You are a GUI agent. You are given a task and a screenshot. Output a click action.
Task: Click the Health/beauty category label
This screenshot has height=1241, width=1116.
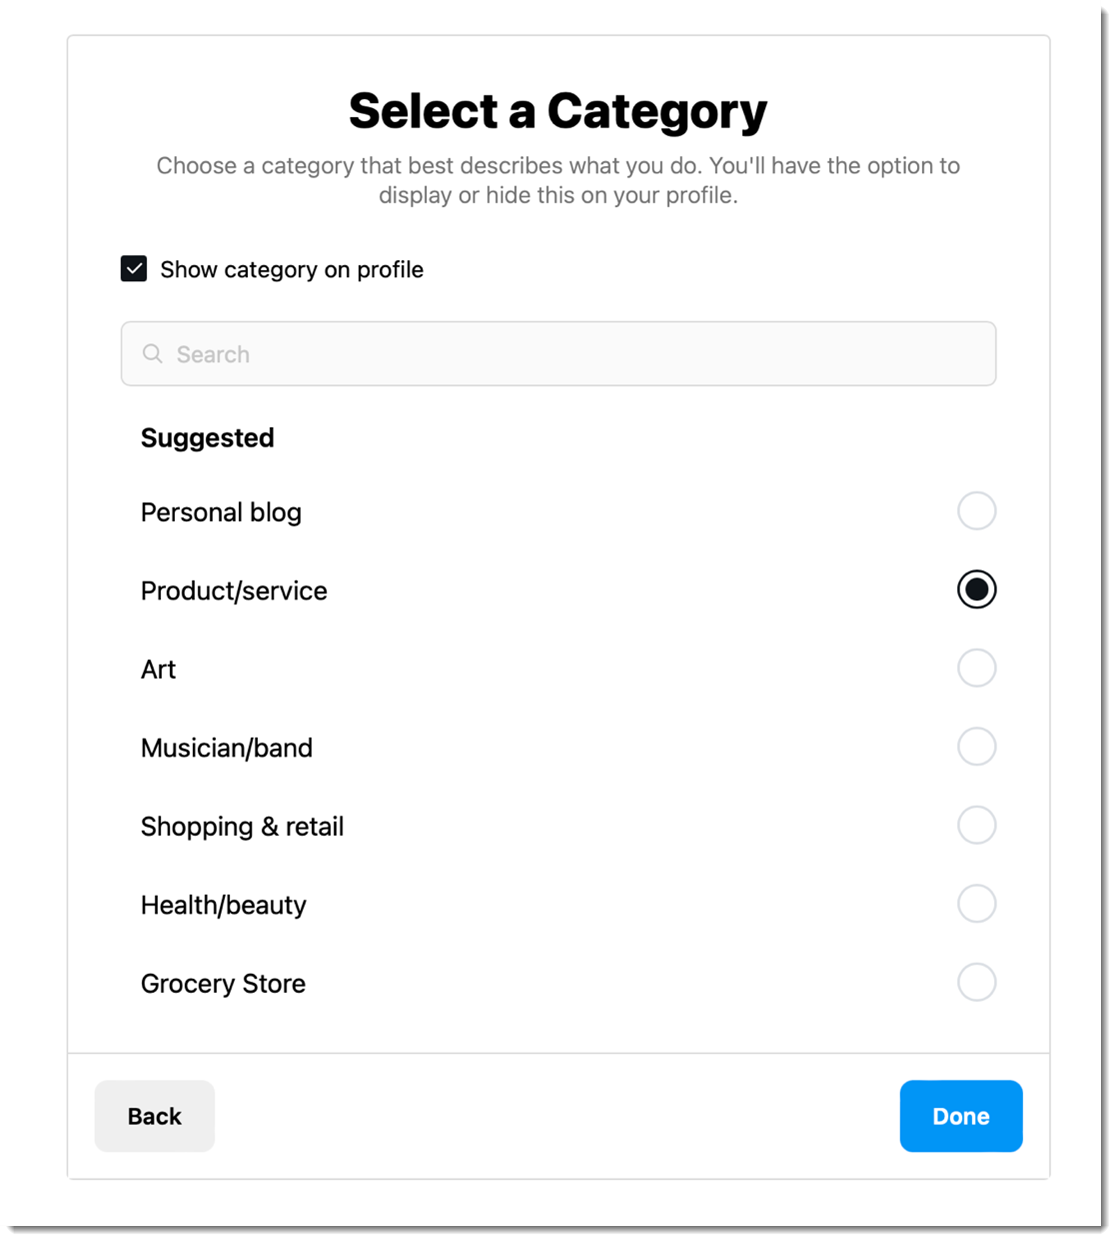[x=224, y=905]
